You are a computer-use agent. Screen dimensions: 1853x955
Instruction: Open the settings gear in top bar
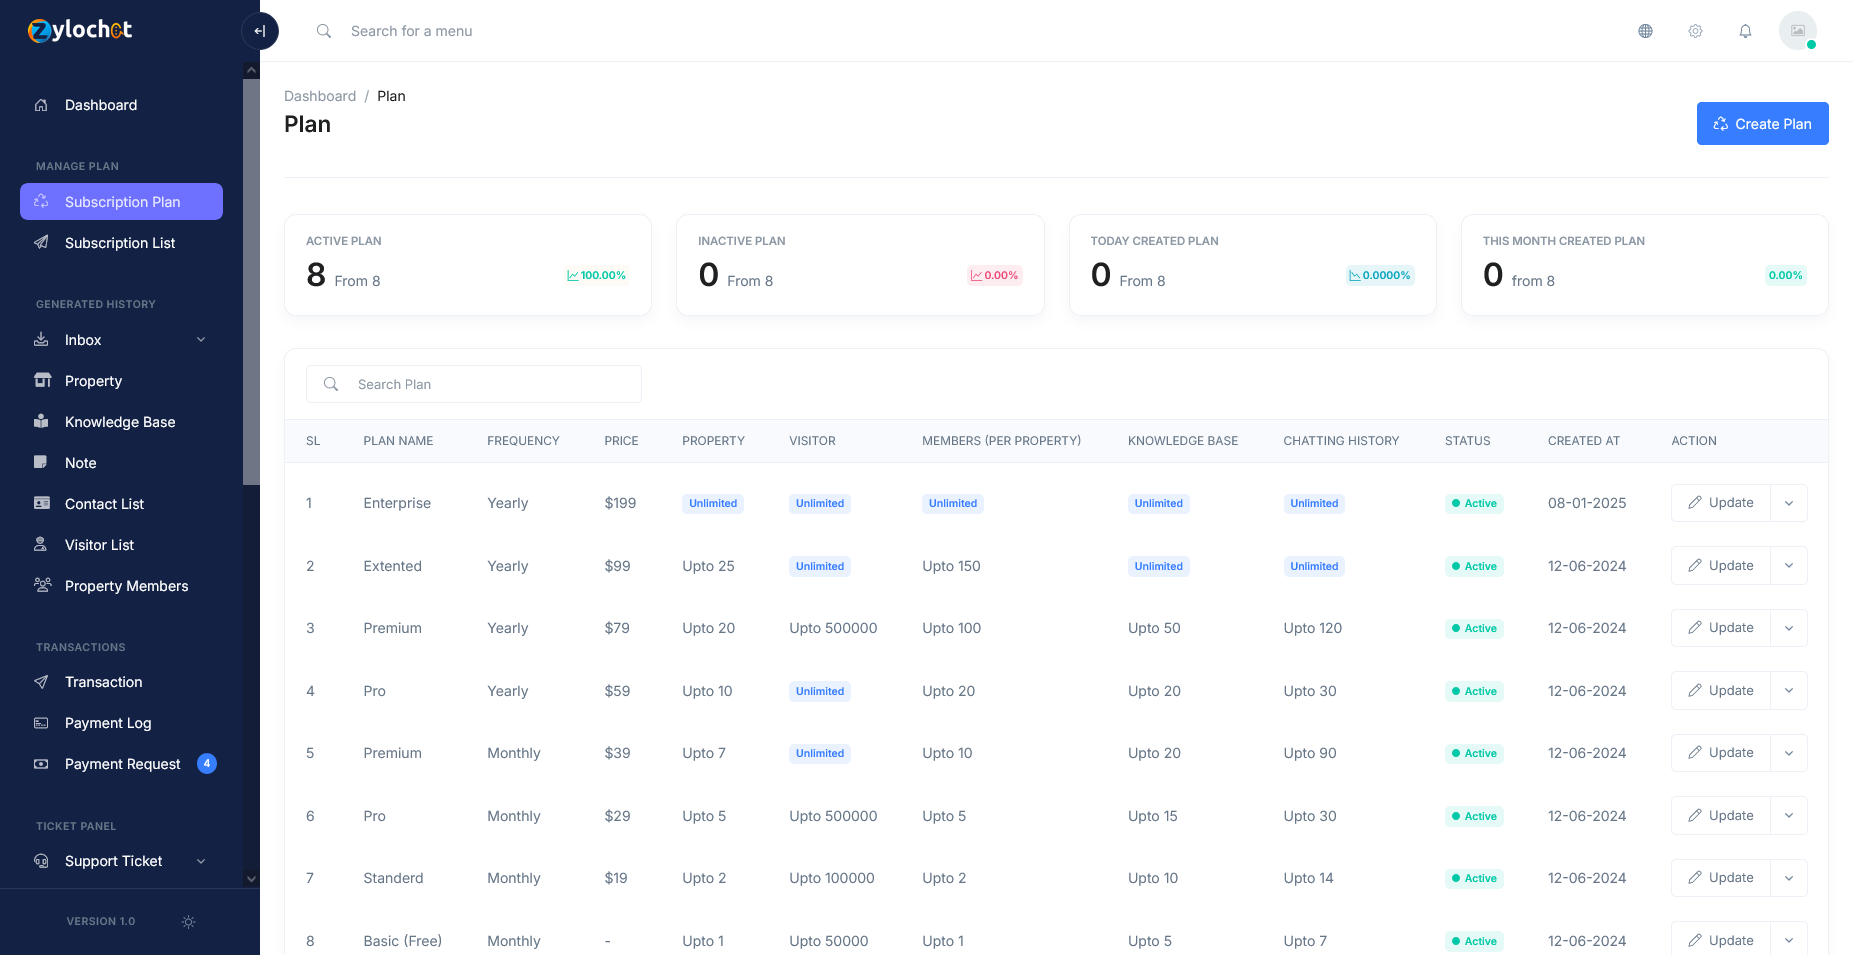pyautogui.click(x=1695, y=31)
